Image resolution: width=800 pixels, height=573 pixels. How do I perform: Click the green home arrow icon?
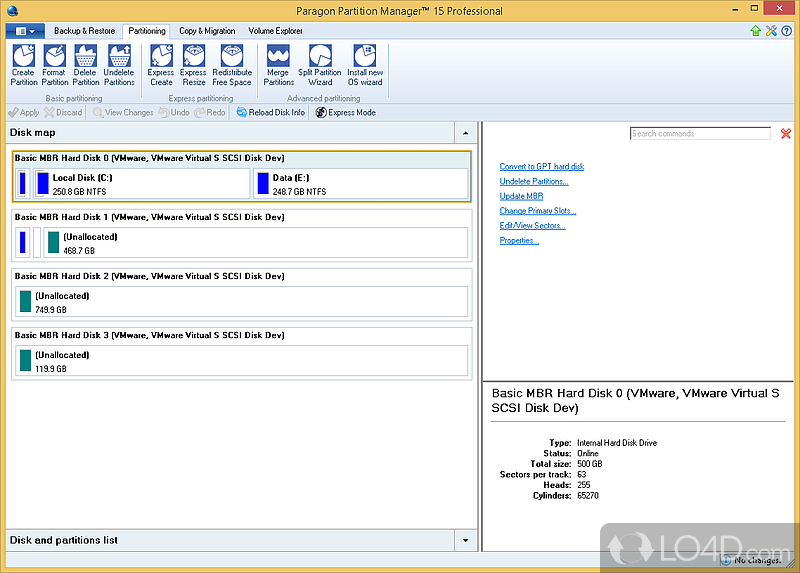pyautogui.click(x=756, y=31)
